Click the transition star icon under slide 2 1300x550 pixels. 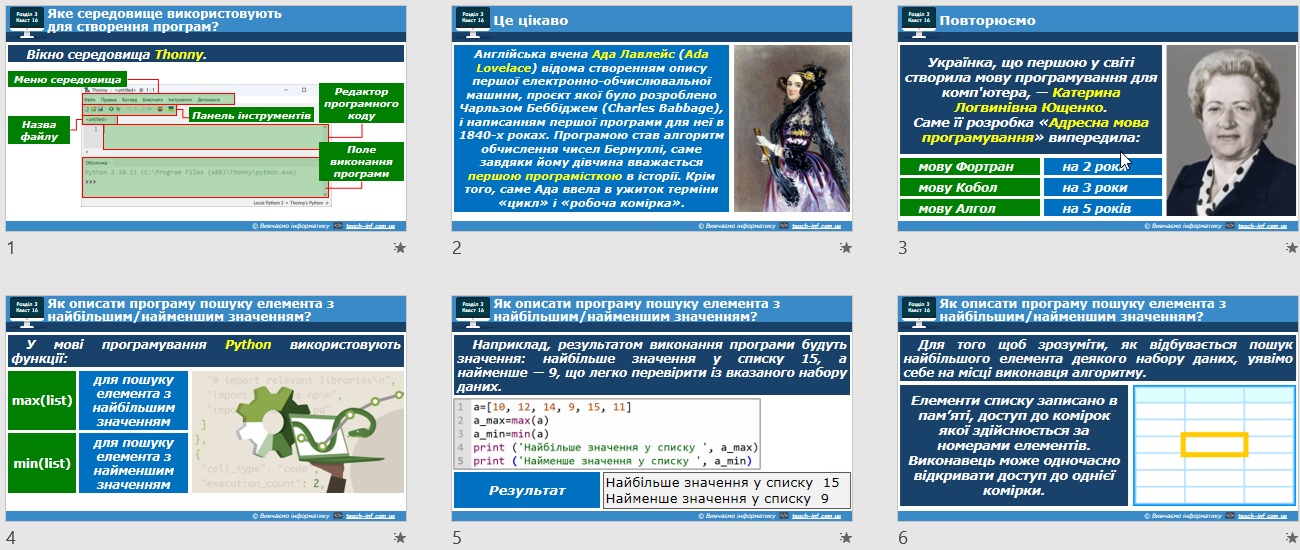coord(846,248)
